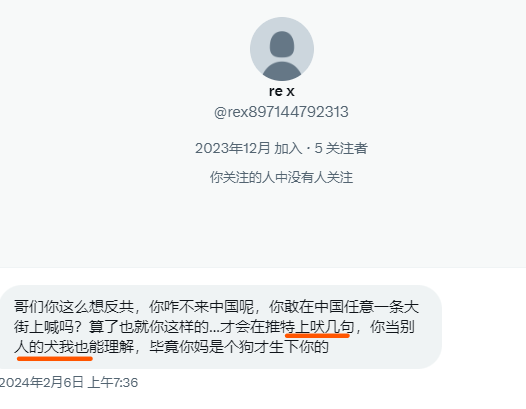Click the orange underline on the last message line
Screen dimensions: 526x409
click(x=55, y=359)
